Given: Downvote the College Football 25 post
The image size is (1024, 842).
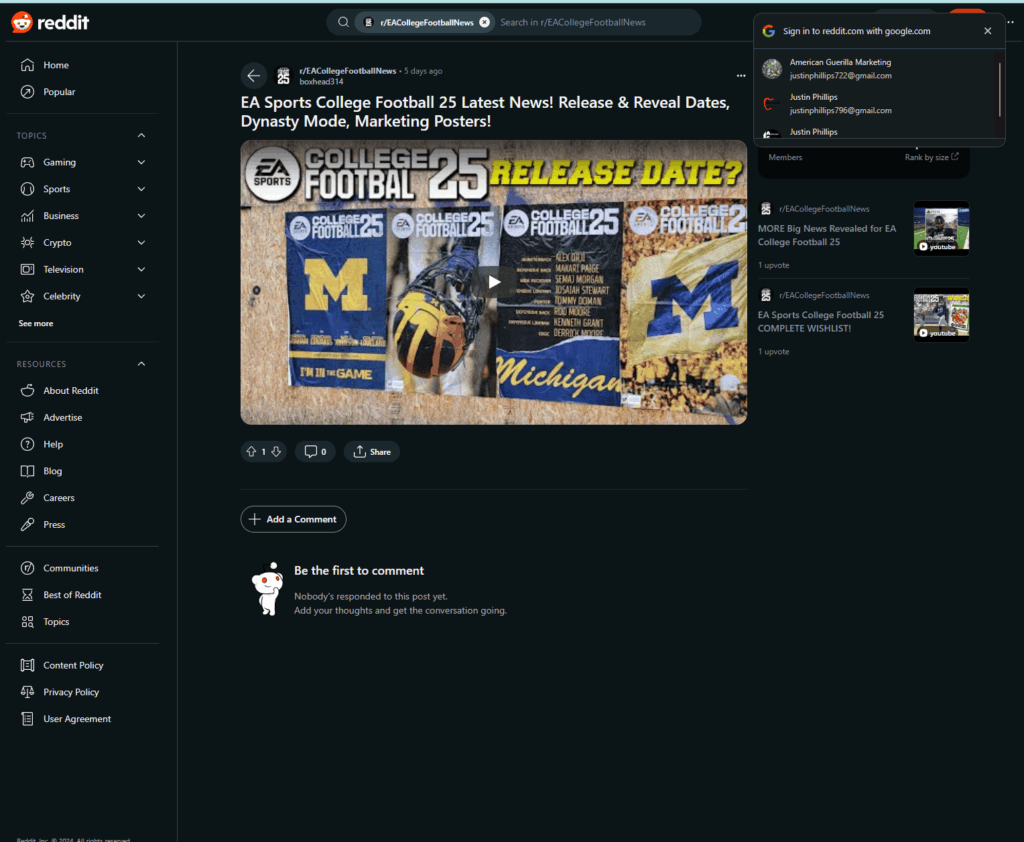Looking at the screenshot, I should click(277, 452).
